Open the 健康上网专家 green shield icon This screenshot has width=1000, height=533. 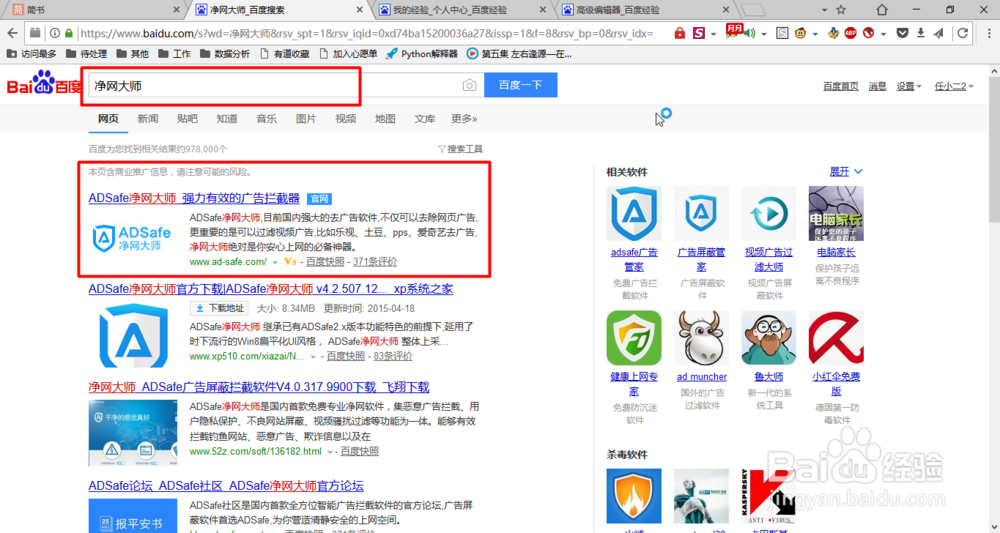point(634,338)
